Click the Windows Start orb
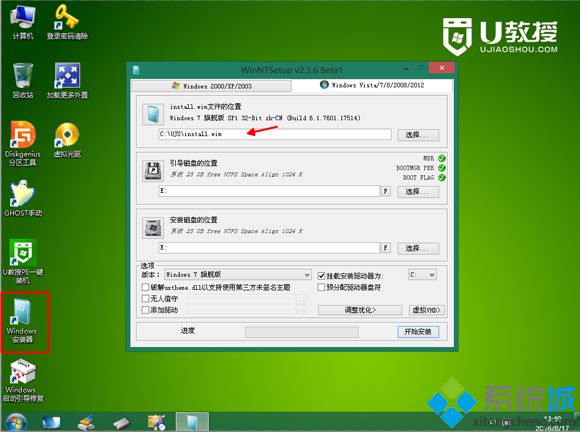Image resolution: width=580 pixels, height=432 pixels. pyautogui.click(x=16, y=422)
